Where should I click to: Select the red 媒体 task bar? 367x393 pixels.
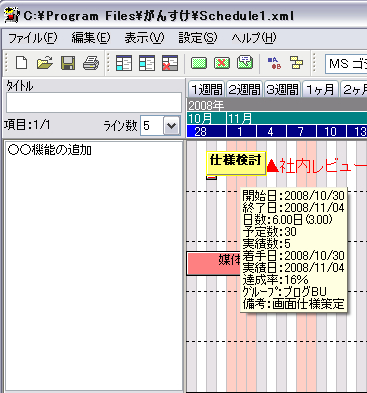point(214,263)
